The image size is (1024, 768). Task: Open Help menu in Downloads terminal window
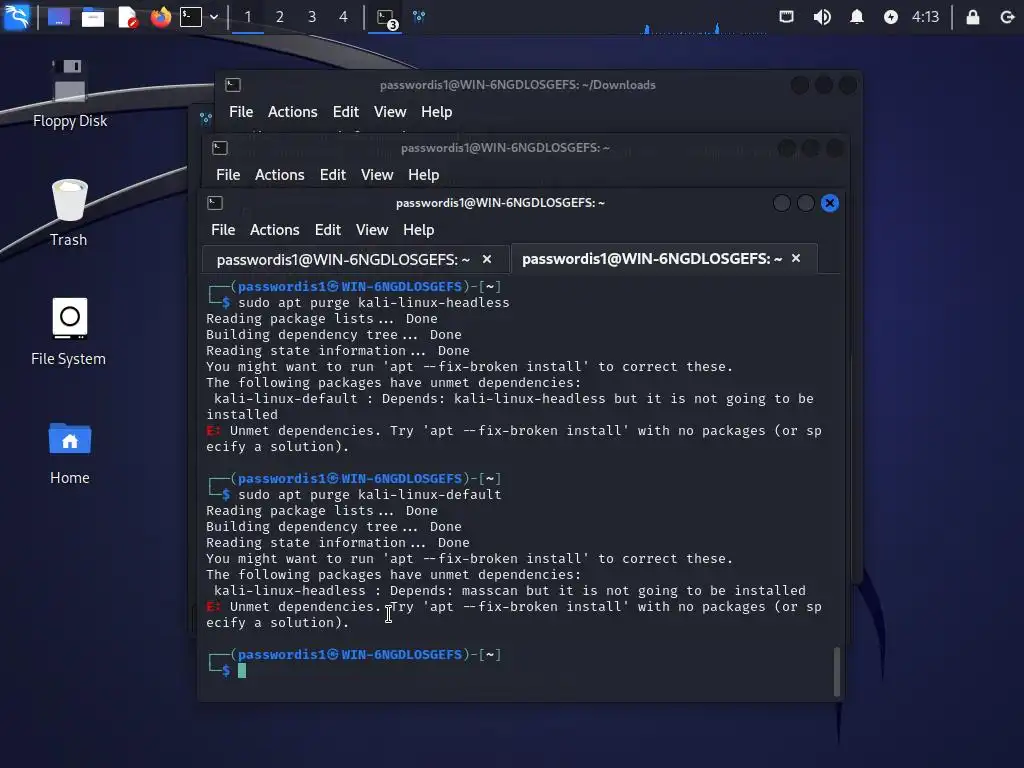pyautogui.click(x=437, y=112)
